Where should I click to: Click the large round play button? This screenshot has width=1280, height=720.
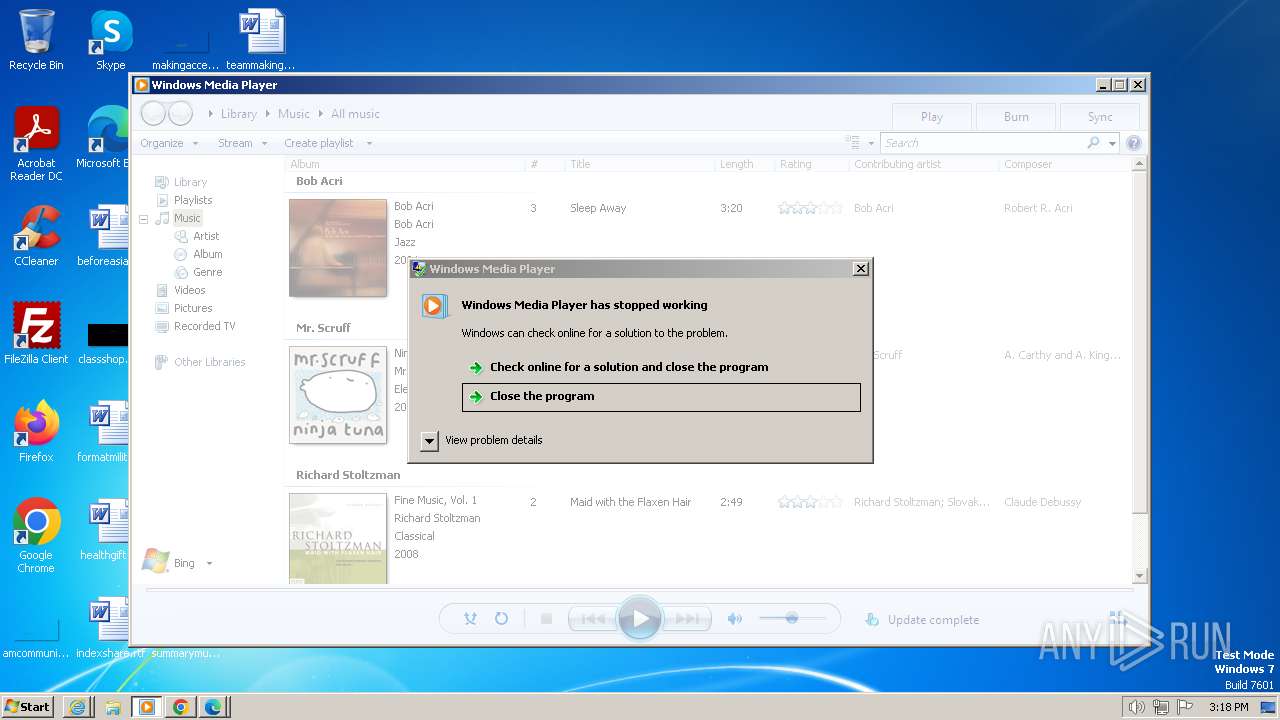coord(640,619)
